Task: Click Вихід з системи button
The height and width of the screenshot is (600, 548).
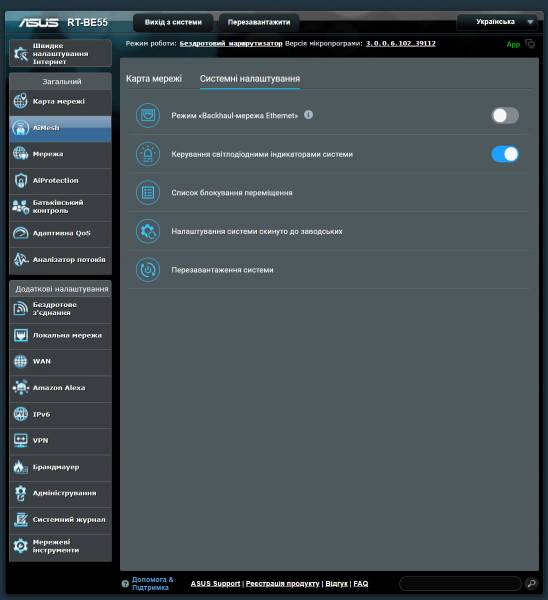Action: tap(173, 23)
